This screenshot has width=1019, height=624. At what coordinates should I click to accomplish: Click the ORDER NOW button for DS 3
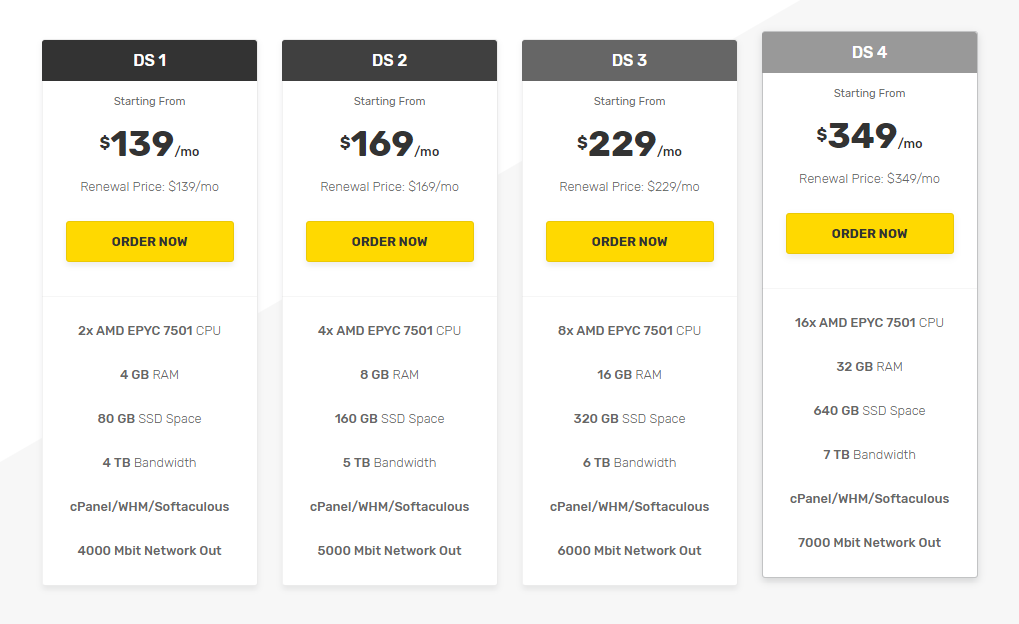tap(629, 241)
